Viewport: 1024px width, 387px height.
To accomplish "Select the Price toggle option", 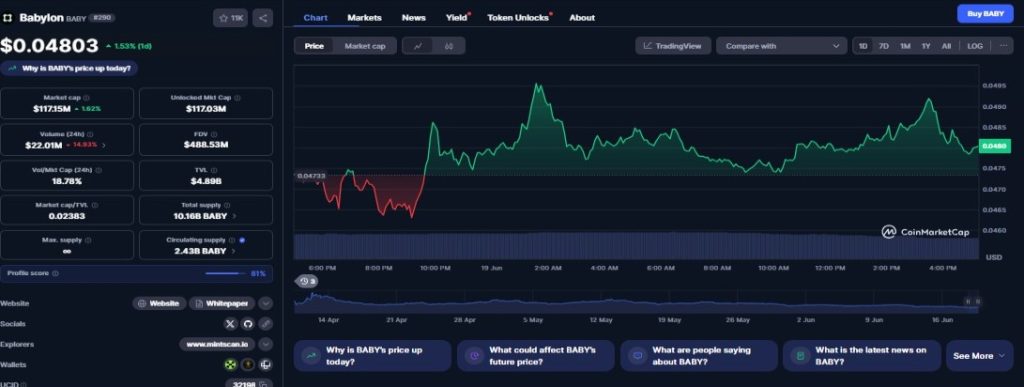I will 314,46.
